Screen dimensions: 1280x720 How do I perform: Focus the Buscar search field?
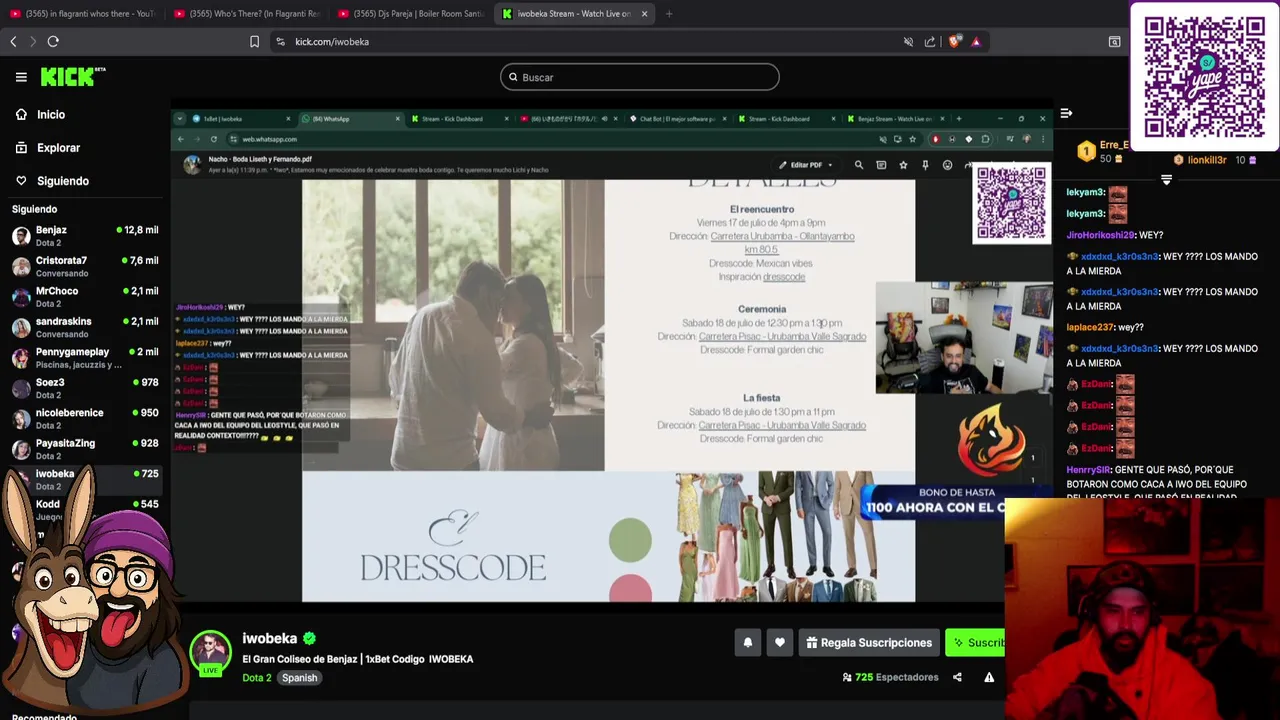640,77
